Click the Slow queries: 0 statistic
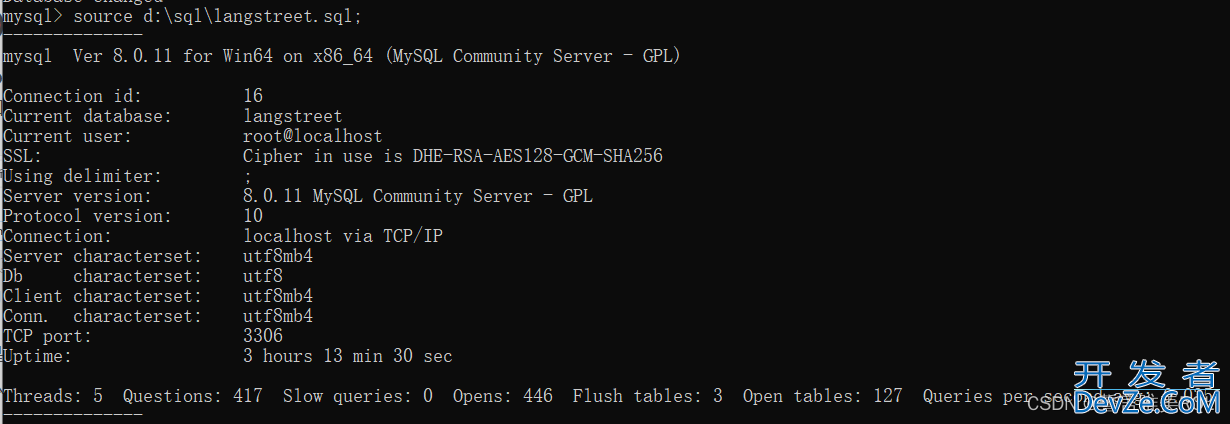The image size is (1230, 424). coord(358,396)
